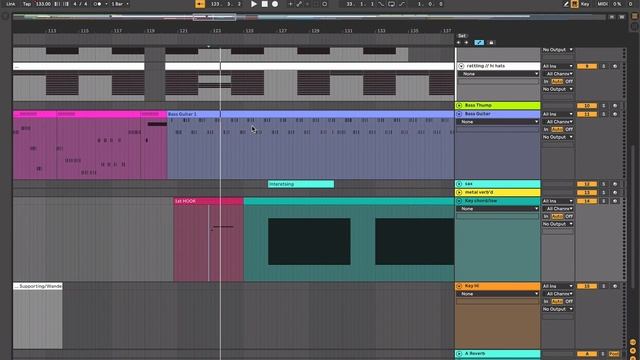Arm the Key hi track for recording

pos(615,286)
